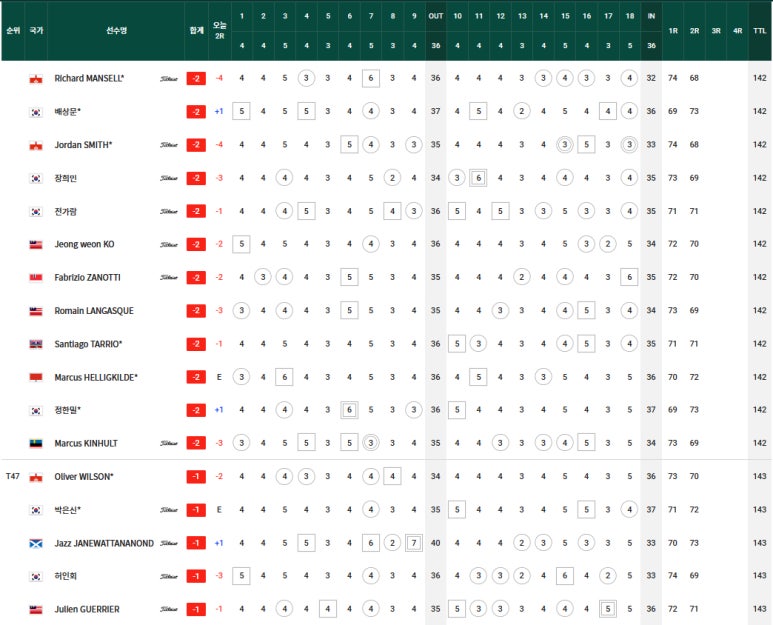773x625 pixels.
Task: Click the 선수명 column header
Action: pyautogui.click(x=116, y=31)
